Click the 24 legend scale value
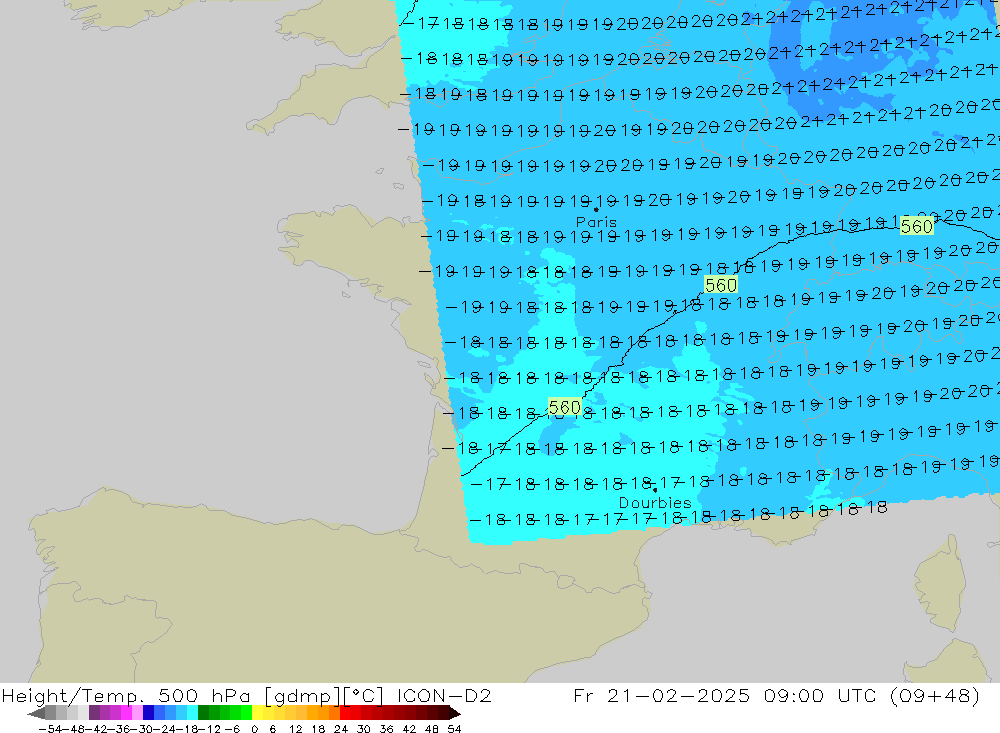1000x733 pixels. click(x=341, y=729)
